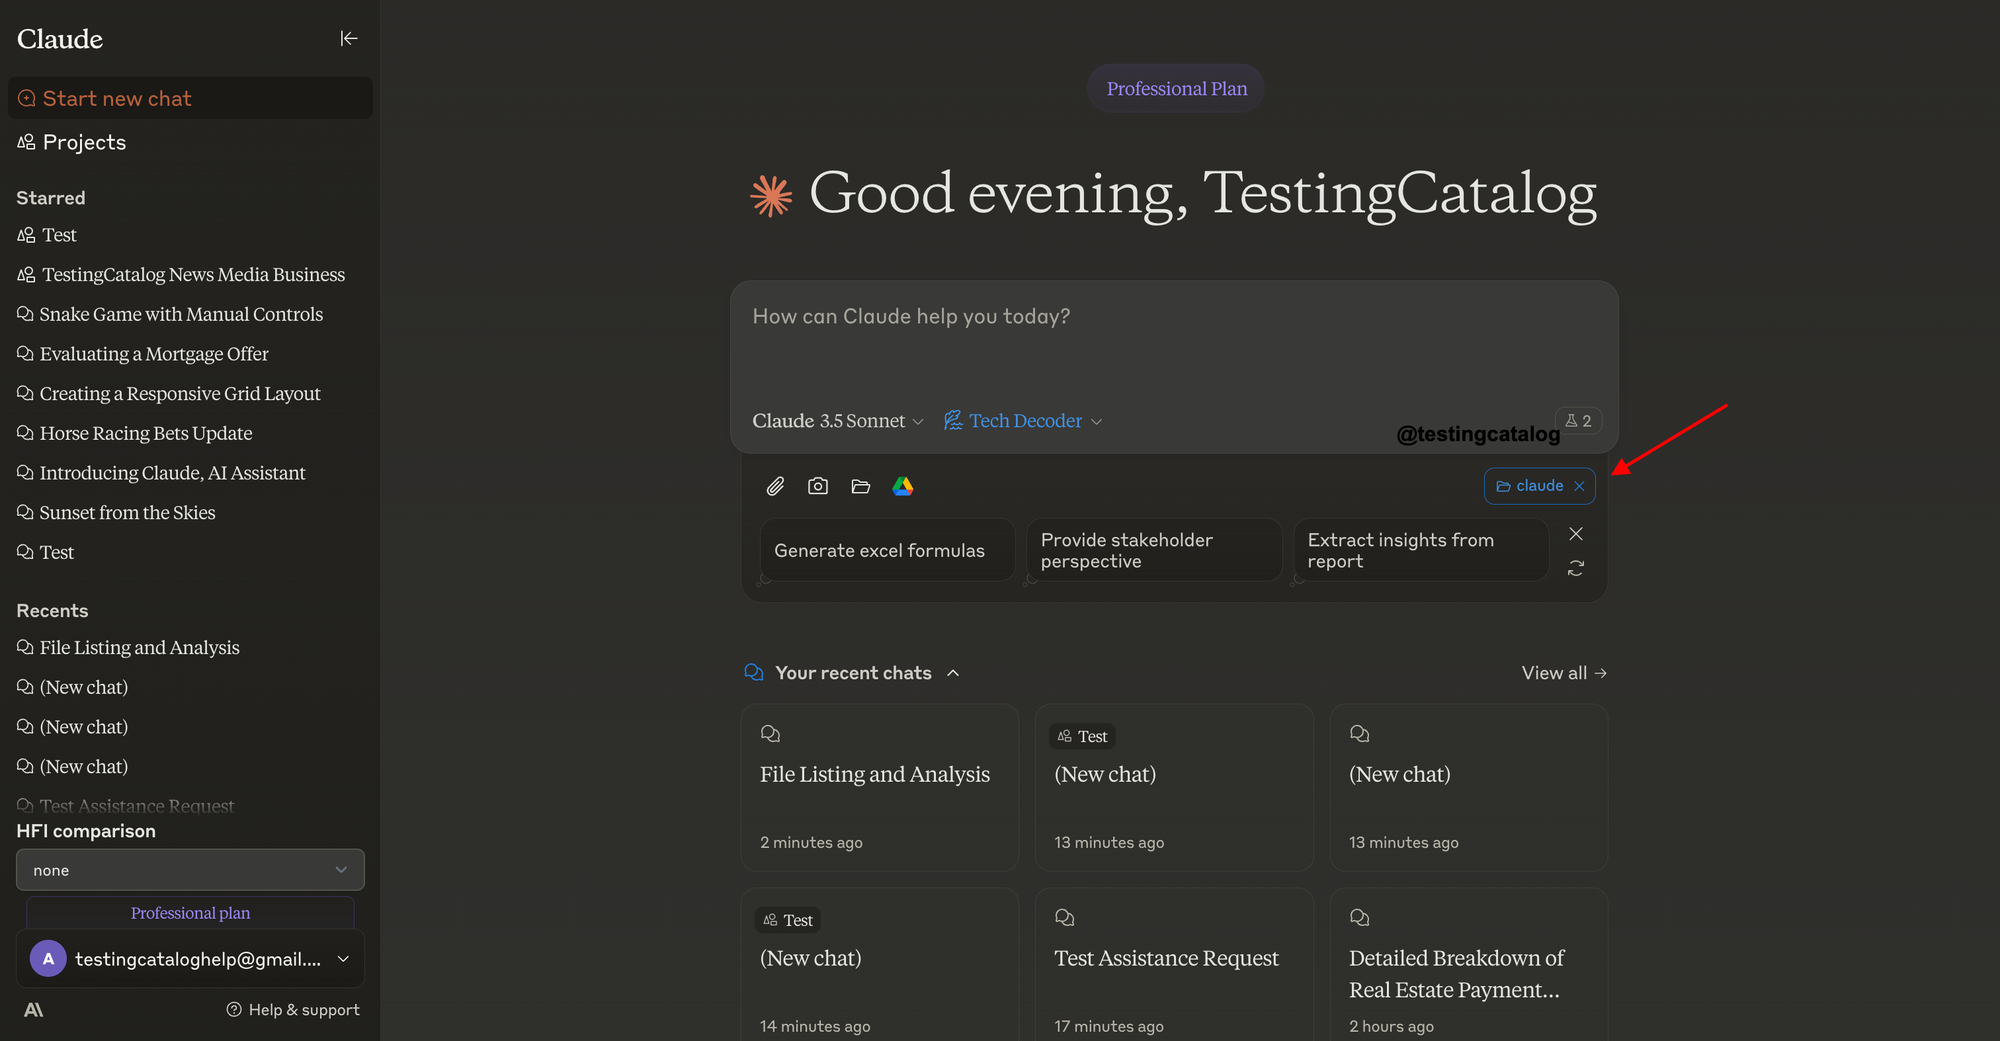2000x1041 pixels.
Task: Click Test project tag on 13 minutes card
Action: (1082, 736)
